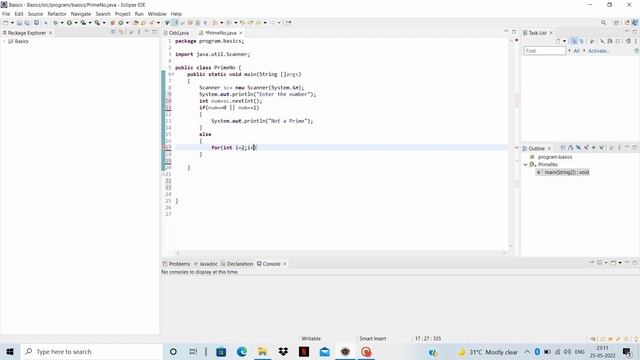This screenshot has width=640, height=360.
Task: Toggle Categorized view in Task List
Action: [574, 41]
